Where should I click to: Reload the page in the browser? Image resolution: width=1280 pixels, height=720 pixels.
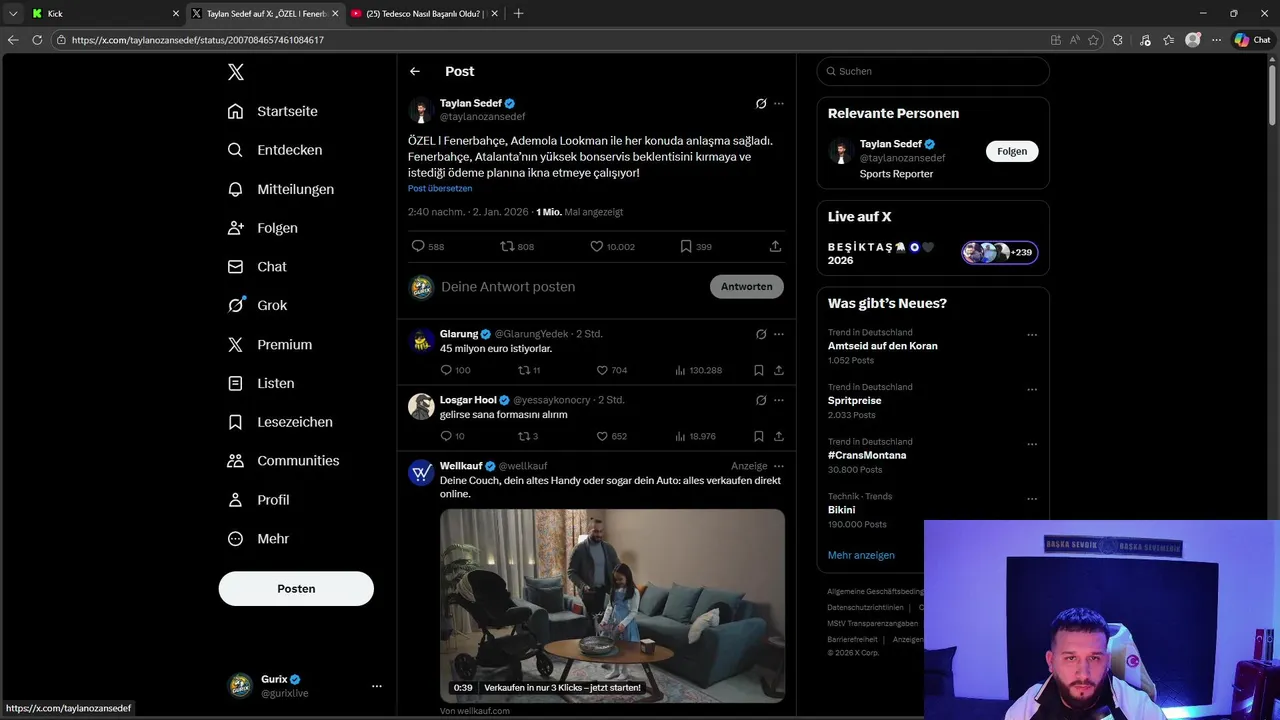point(37,40)
